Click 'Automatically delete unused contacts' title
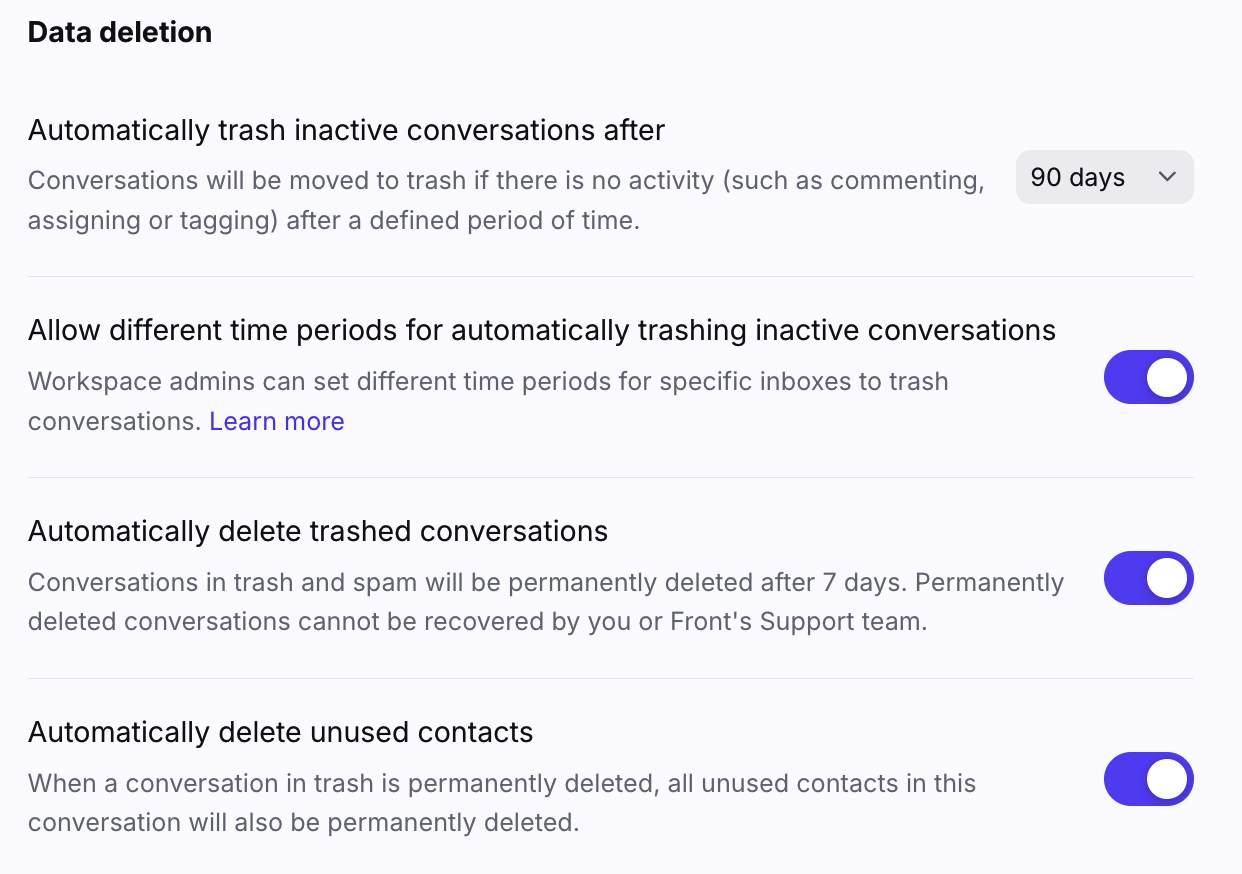The image size is (1242, 874). pyautogui.click(x=280, y=732)
